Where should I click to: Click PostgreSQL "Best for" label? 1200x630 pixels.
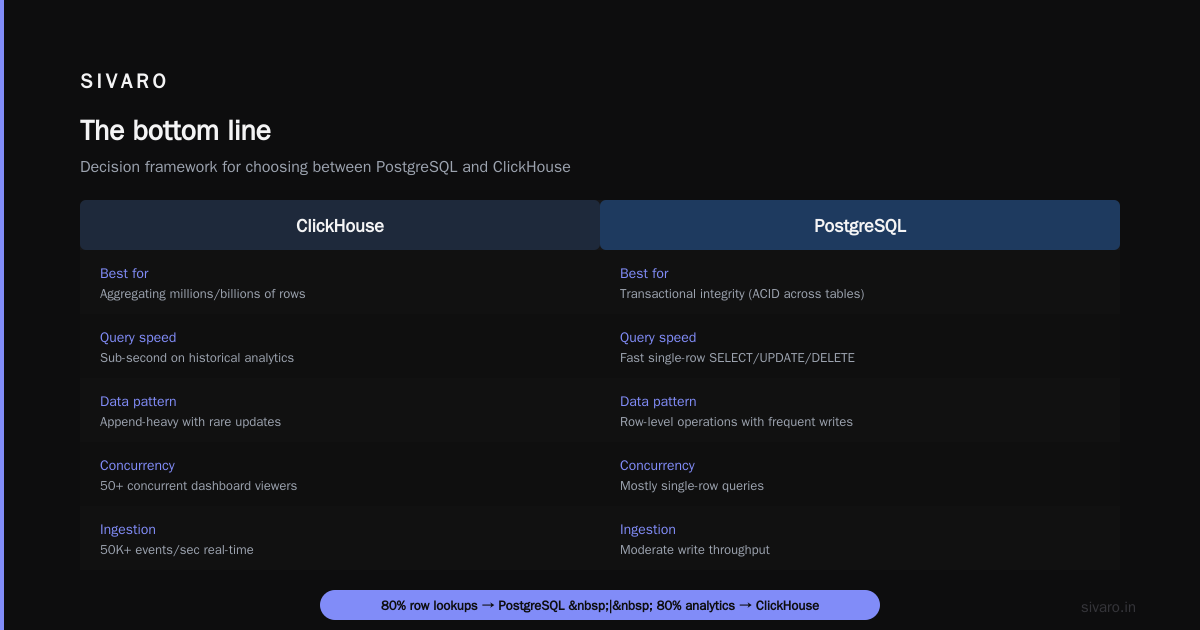click(x=644, y=273)
